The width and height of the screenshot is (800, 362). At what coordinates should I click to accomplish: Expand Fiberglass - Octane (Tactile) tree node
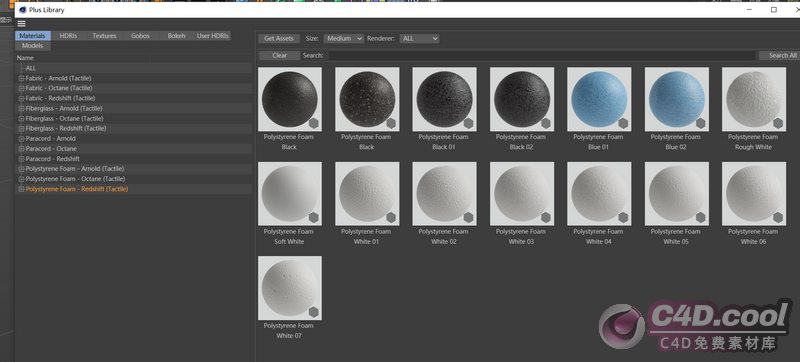click(x=21, y=119)
